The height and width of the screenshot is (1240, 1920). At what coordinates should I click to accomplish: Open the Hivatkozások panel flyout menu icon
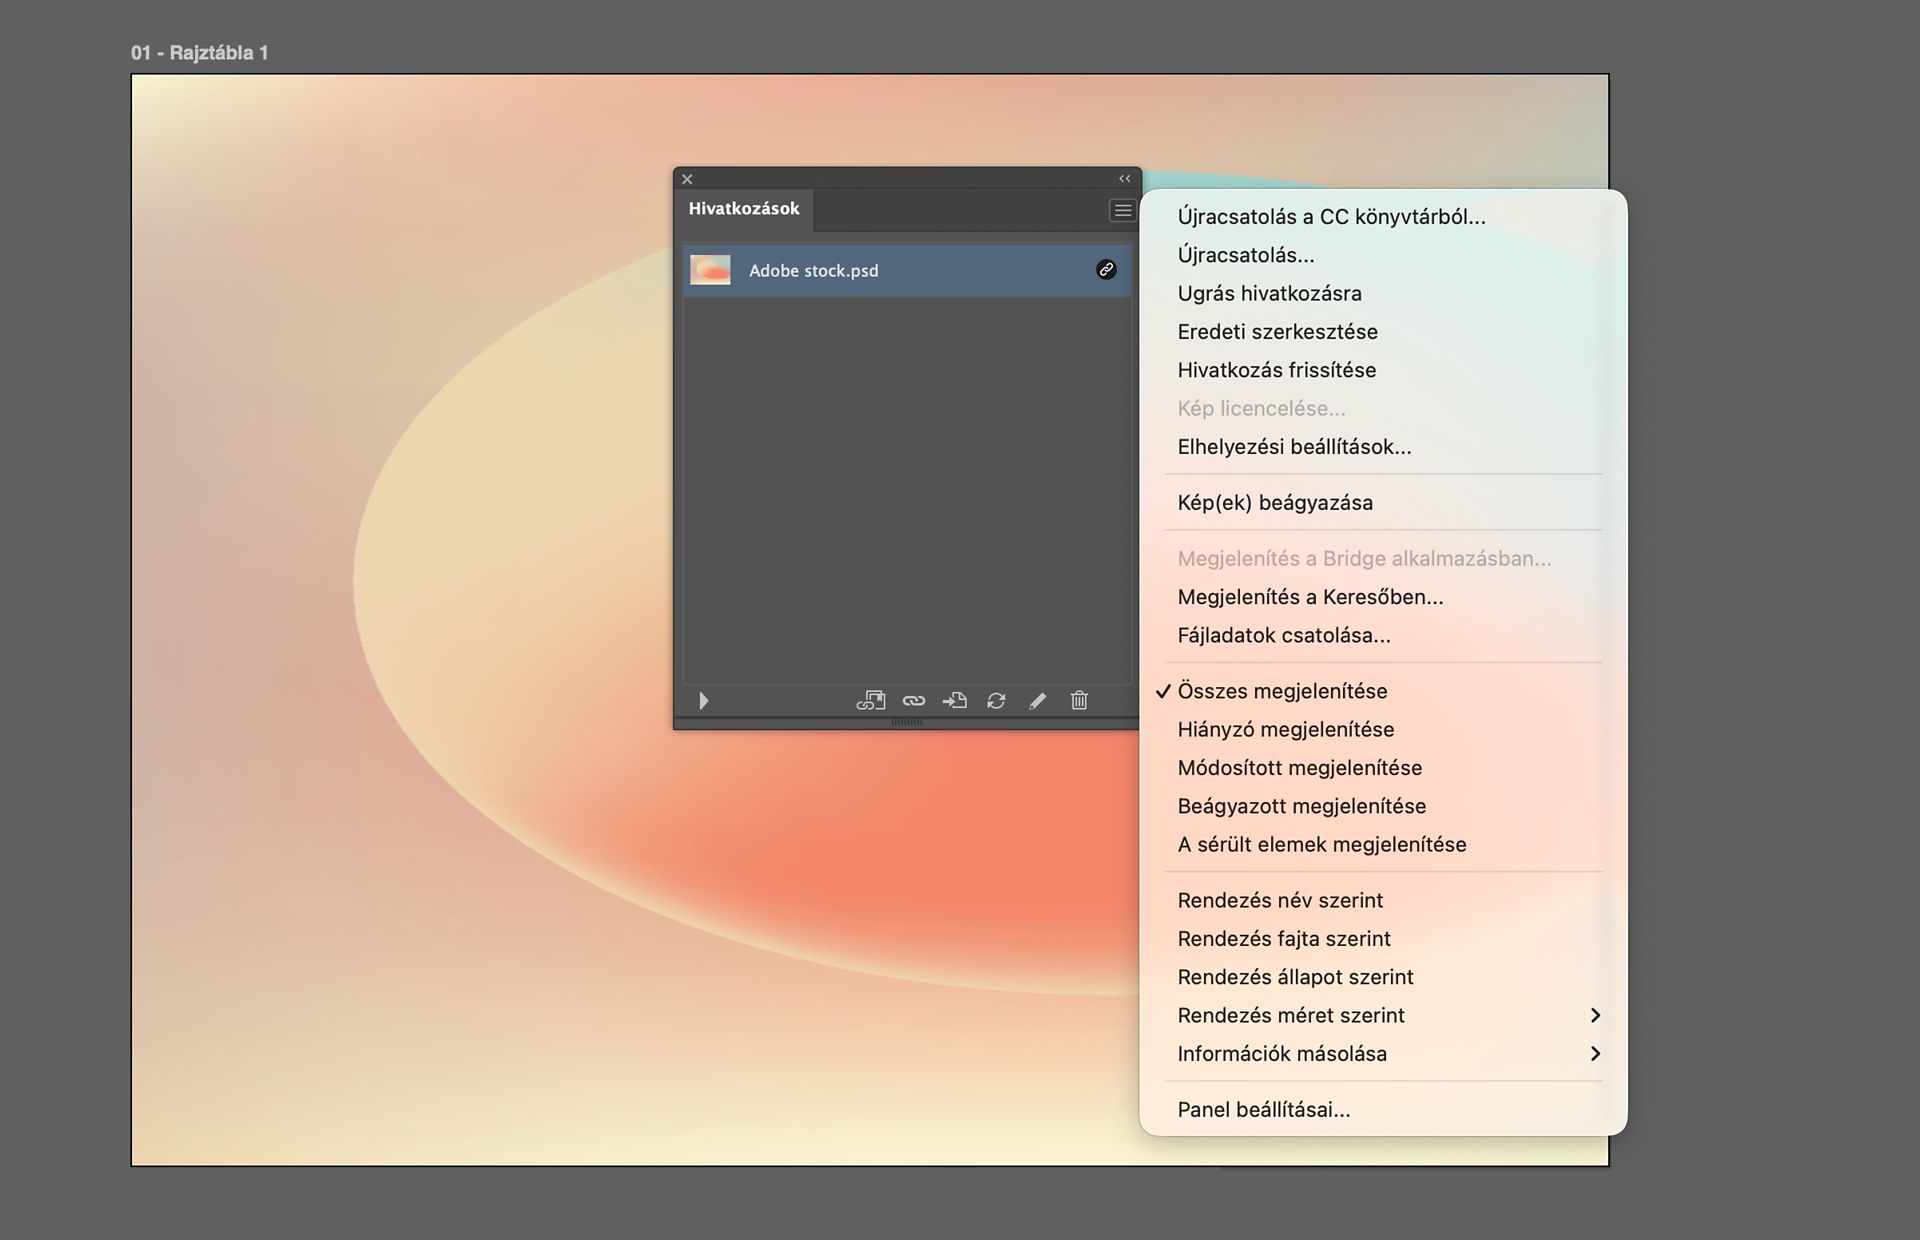1122,210
